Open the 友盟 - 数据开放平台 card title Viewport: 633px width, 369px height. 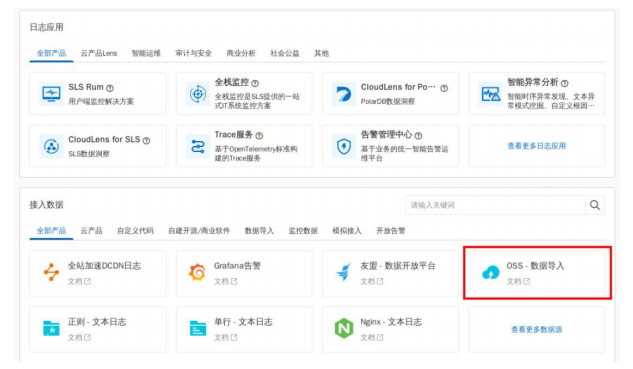[398, 266]
